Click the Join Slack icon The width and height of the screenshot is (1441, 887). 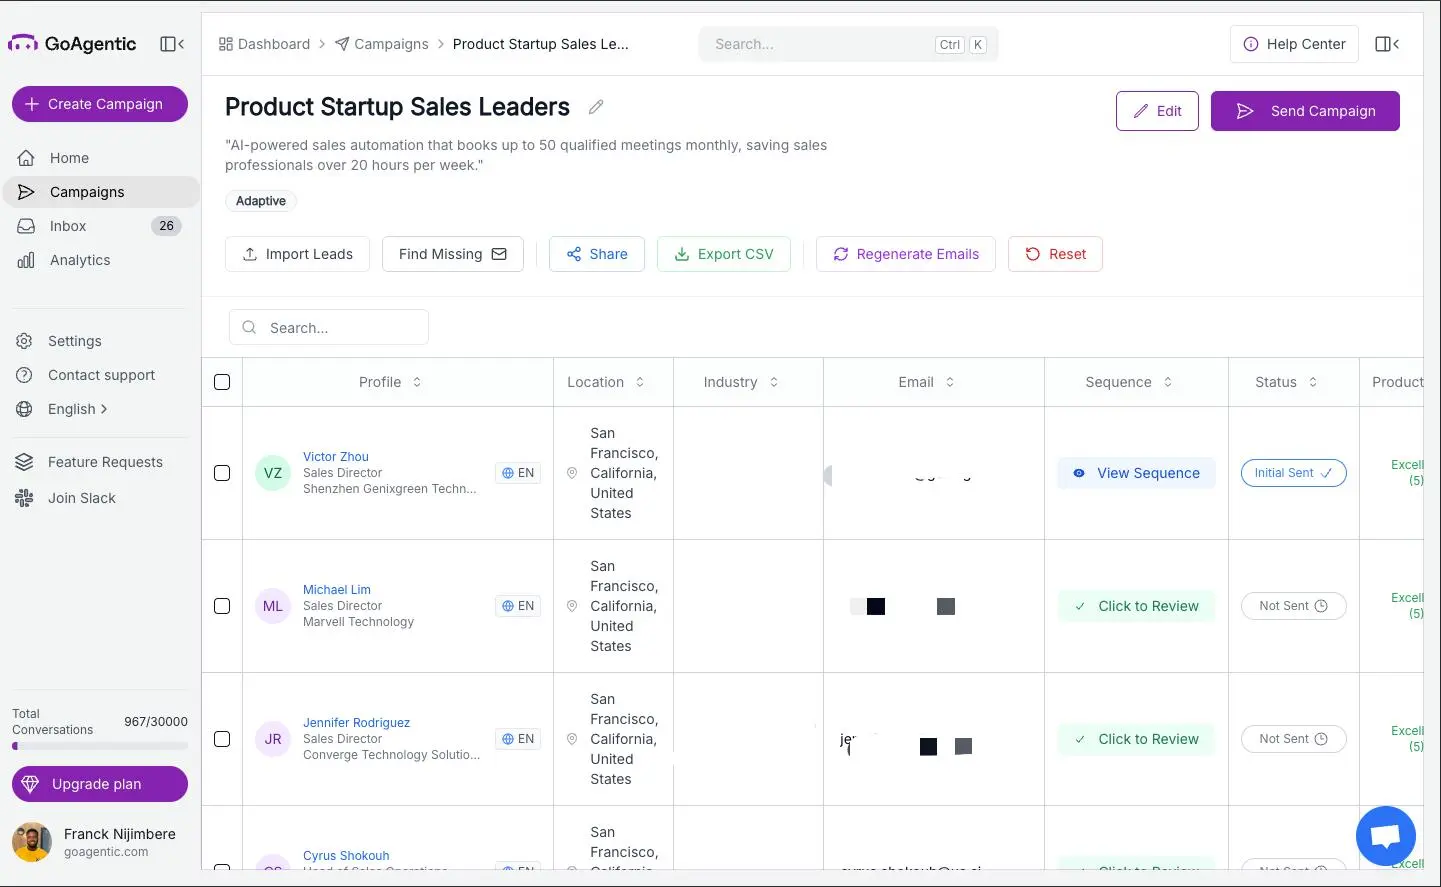[24, 498]
